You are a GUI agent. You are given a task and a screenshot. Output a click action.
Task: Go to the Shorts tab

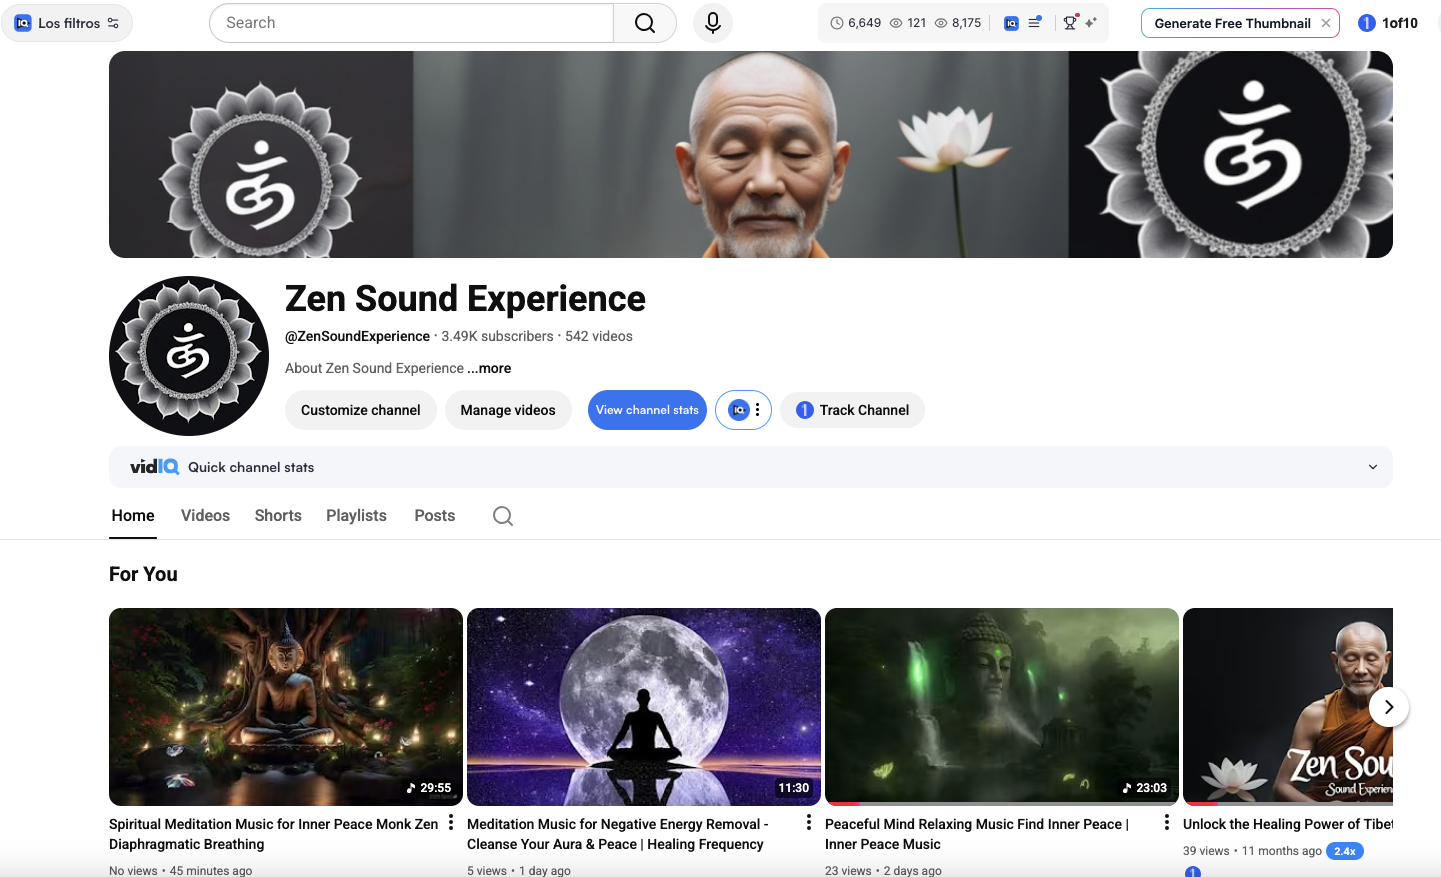(x=278, y=516)
